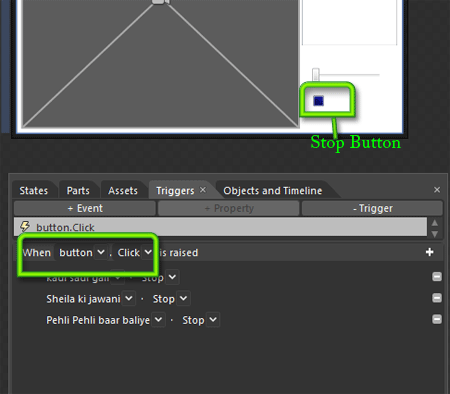The image size is (450, 394).
Task: Switch to the States tab
Action: [34, 191]
